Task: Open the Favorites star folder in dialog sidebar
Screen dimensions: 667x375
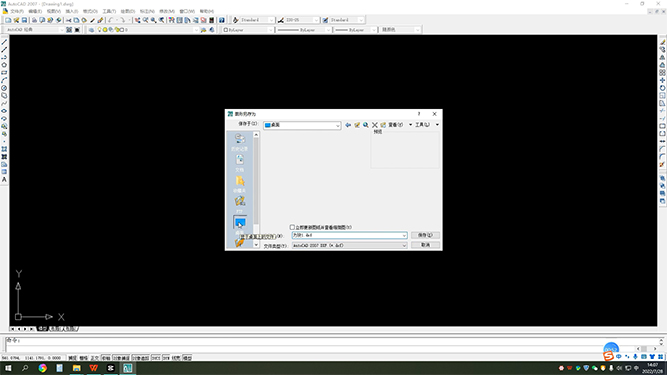Action: pos(239,184)
